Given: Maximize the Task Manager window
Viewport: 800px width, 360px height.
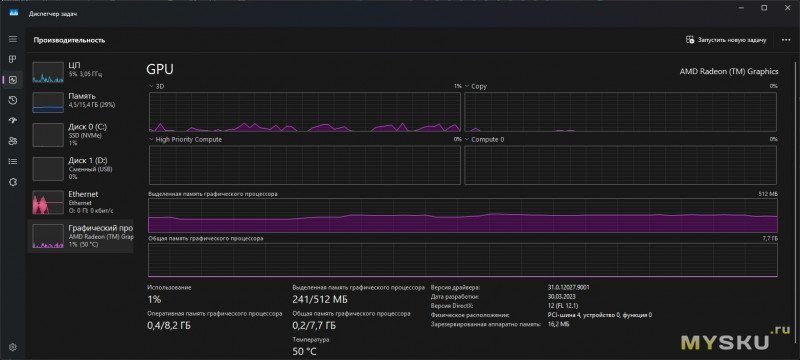Looking at the screenshot, I should (764, 8).
